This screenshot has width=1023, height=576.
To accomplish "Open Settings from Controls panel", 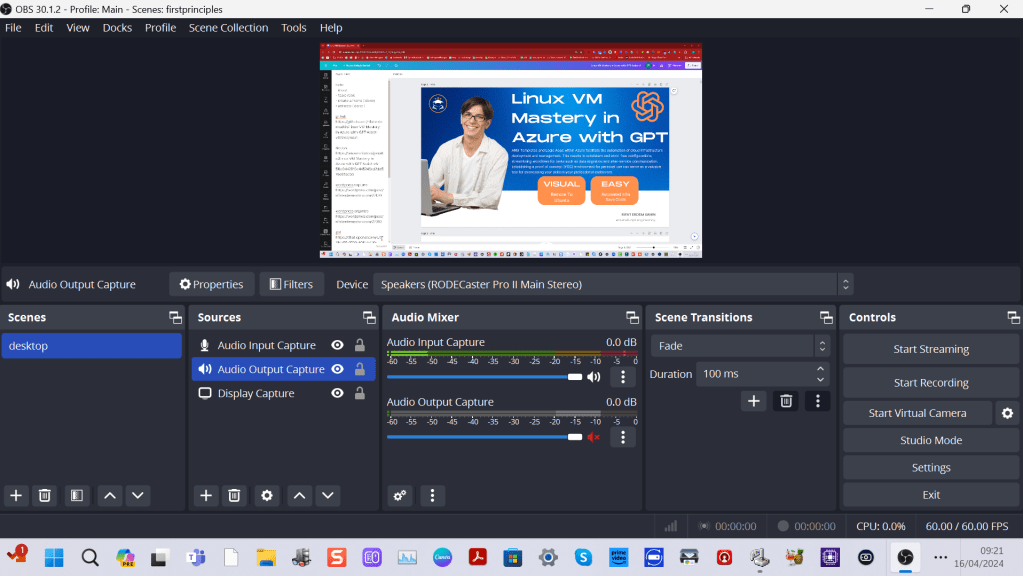I will click(x=931, y=468).
